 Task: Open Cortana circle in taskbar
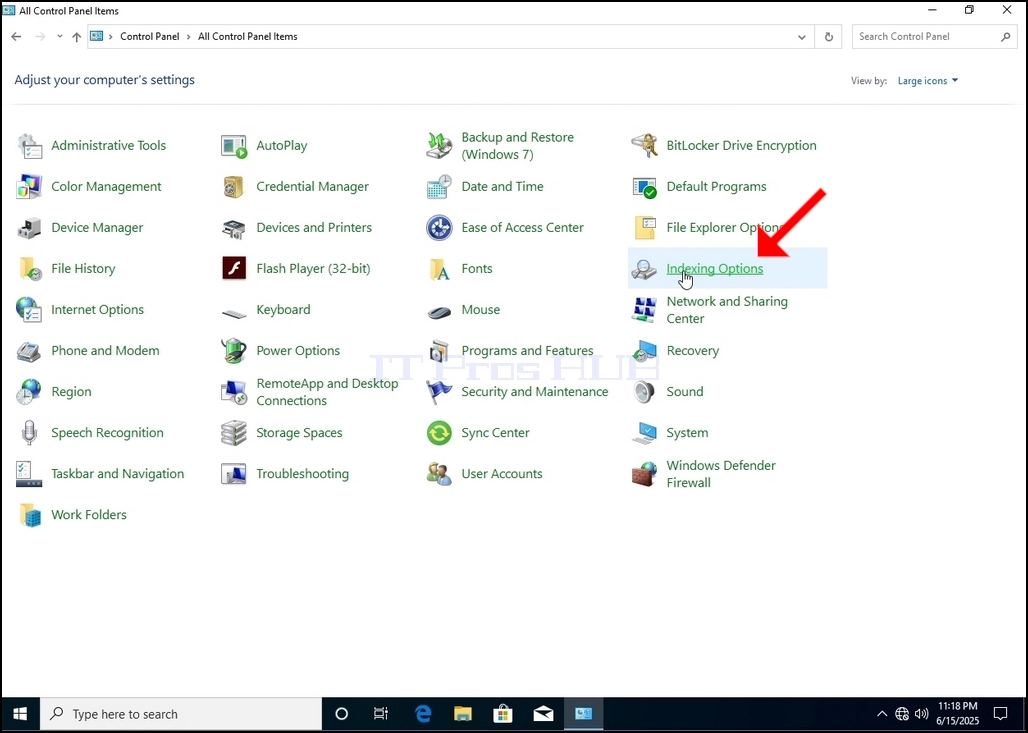point(342,714)
